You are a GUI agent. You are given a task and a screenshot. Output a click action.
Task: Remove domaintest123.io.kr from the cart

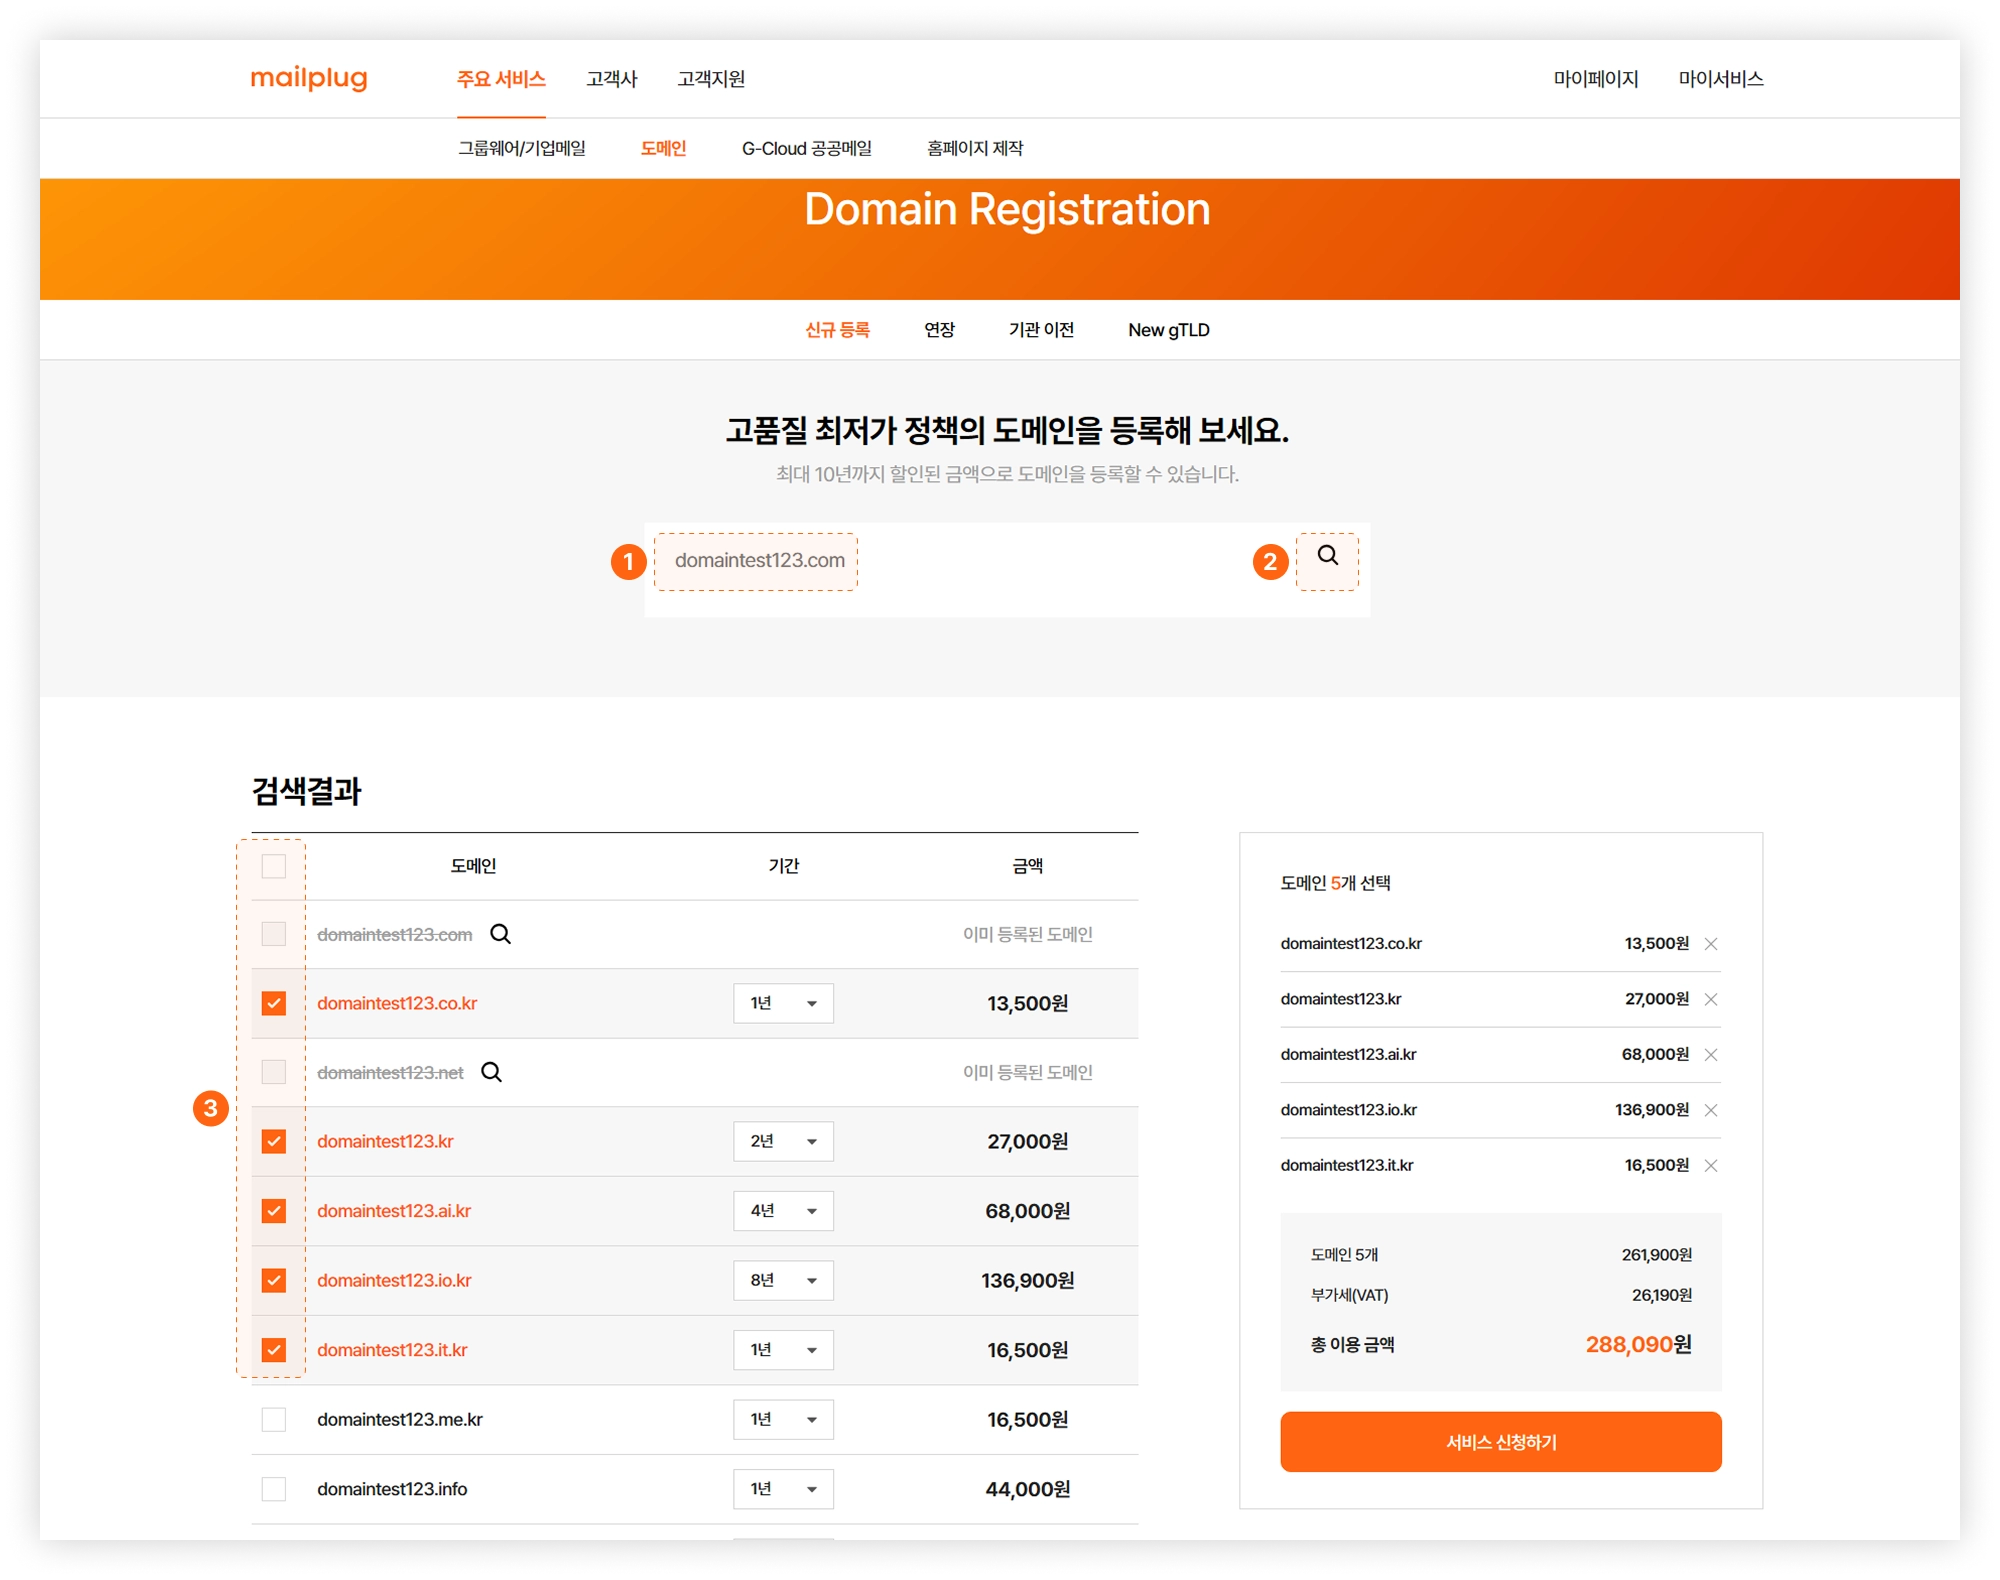[1711, 1110]
